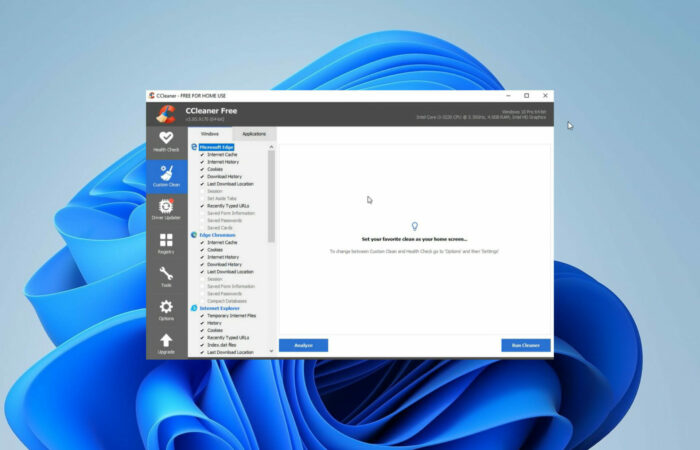
Task: Select the Edge Chromium tree heading
Action: tap(217, 235)
